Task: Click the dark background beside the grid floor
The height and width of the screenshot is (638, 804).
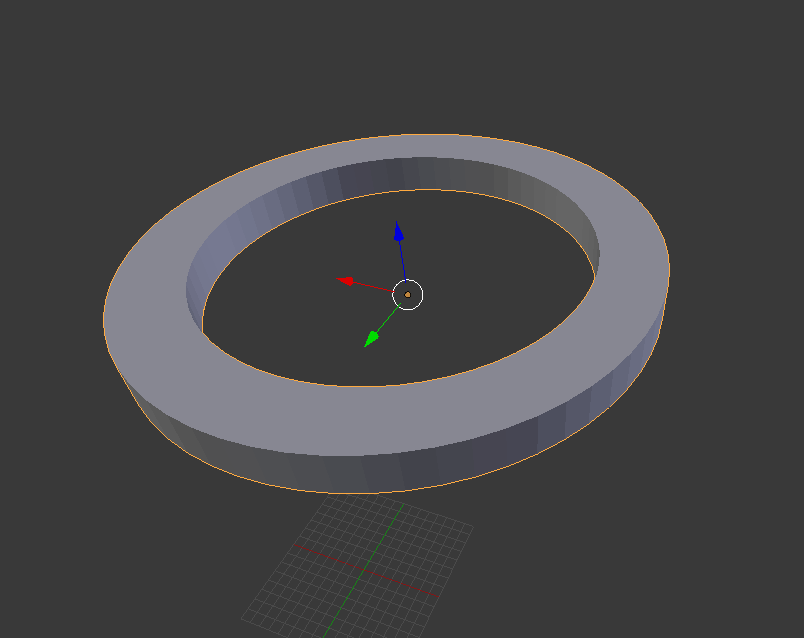Action: coord(615,564)
